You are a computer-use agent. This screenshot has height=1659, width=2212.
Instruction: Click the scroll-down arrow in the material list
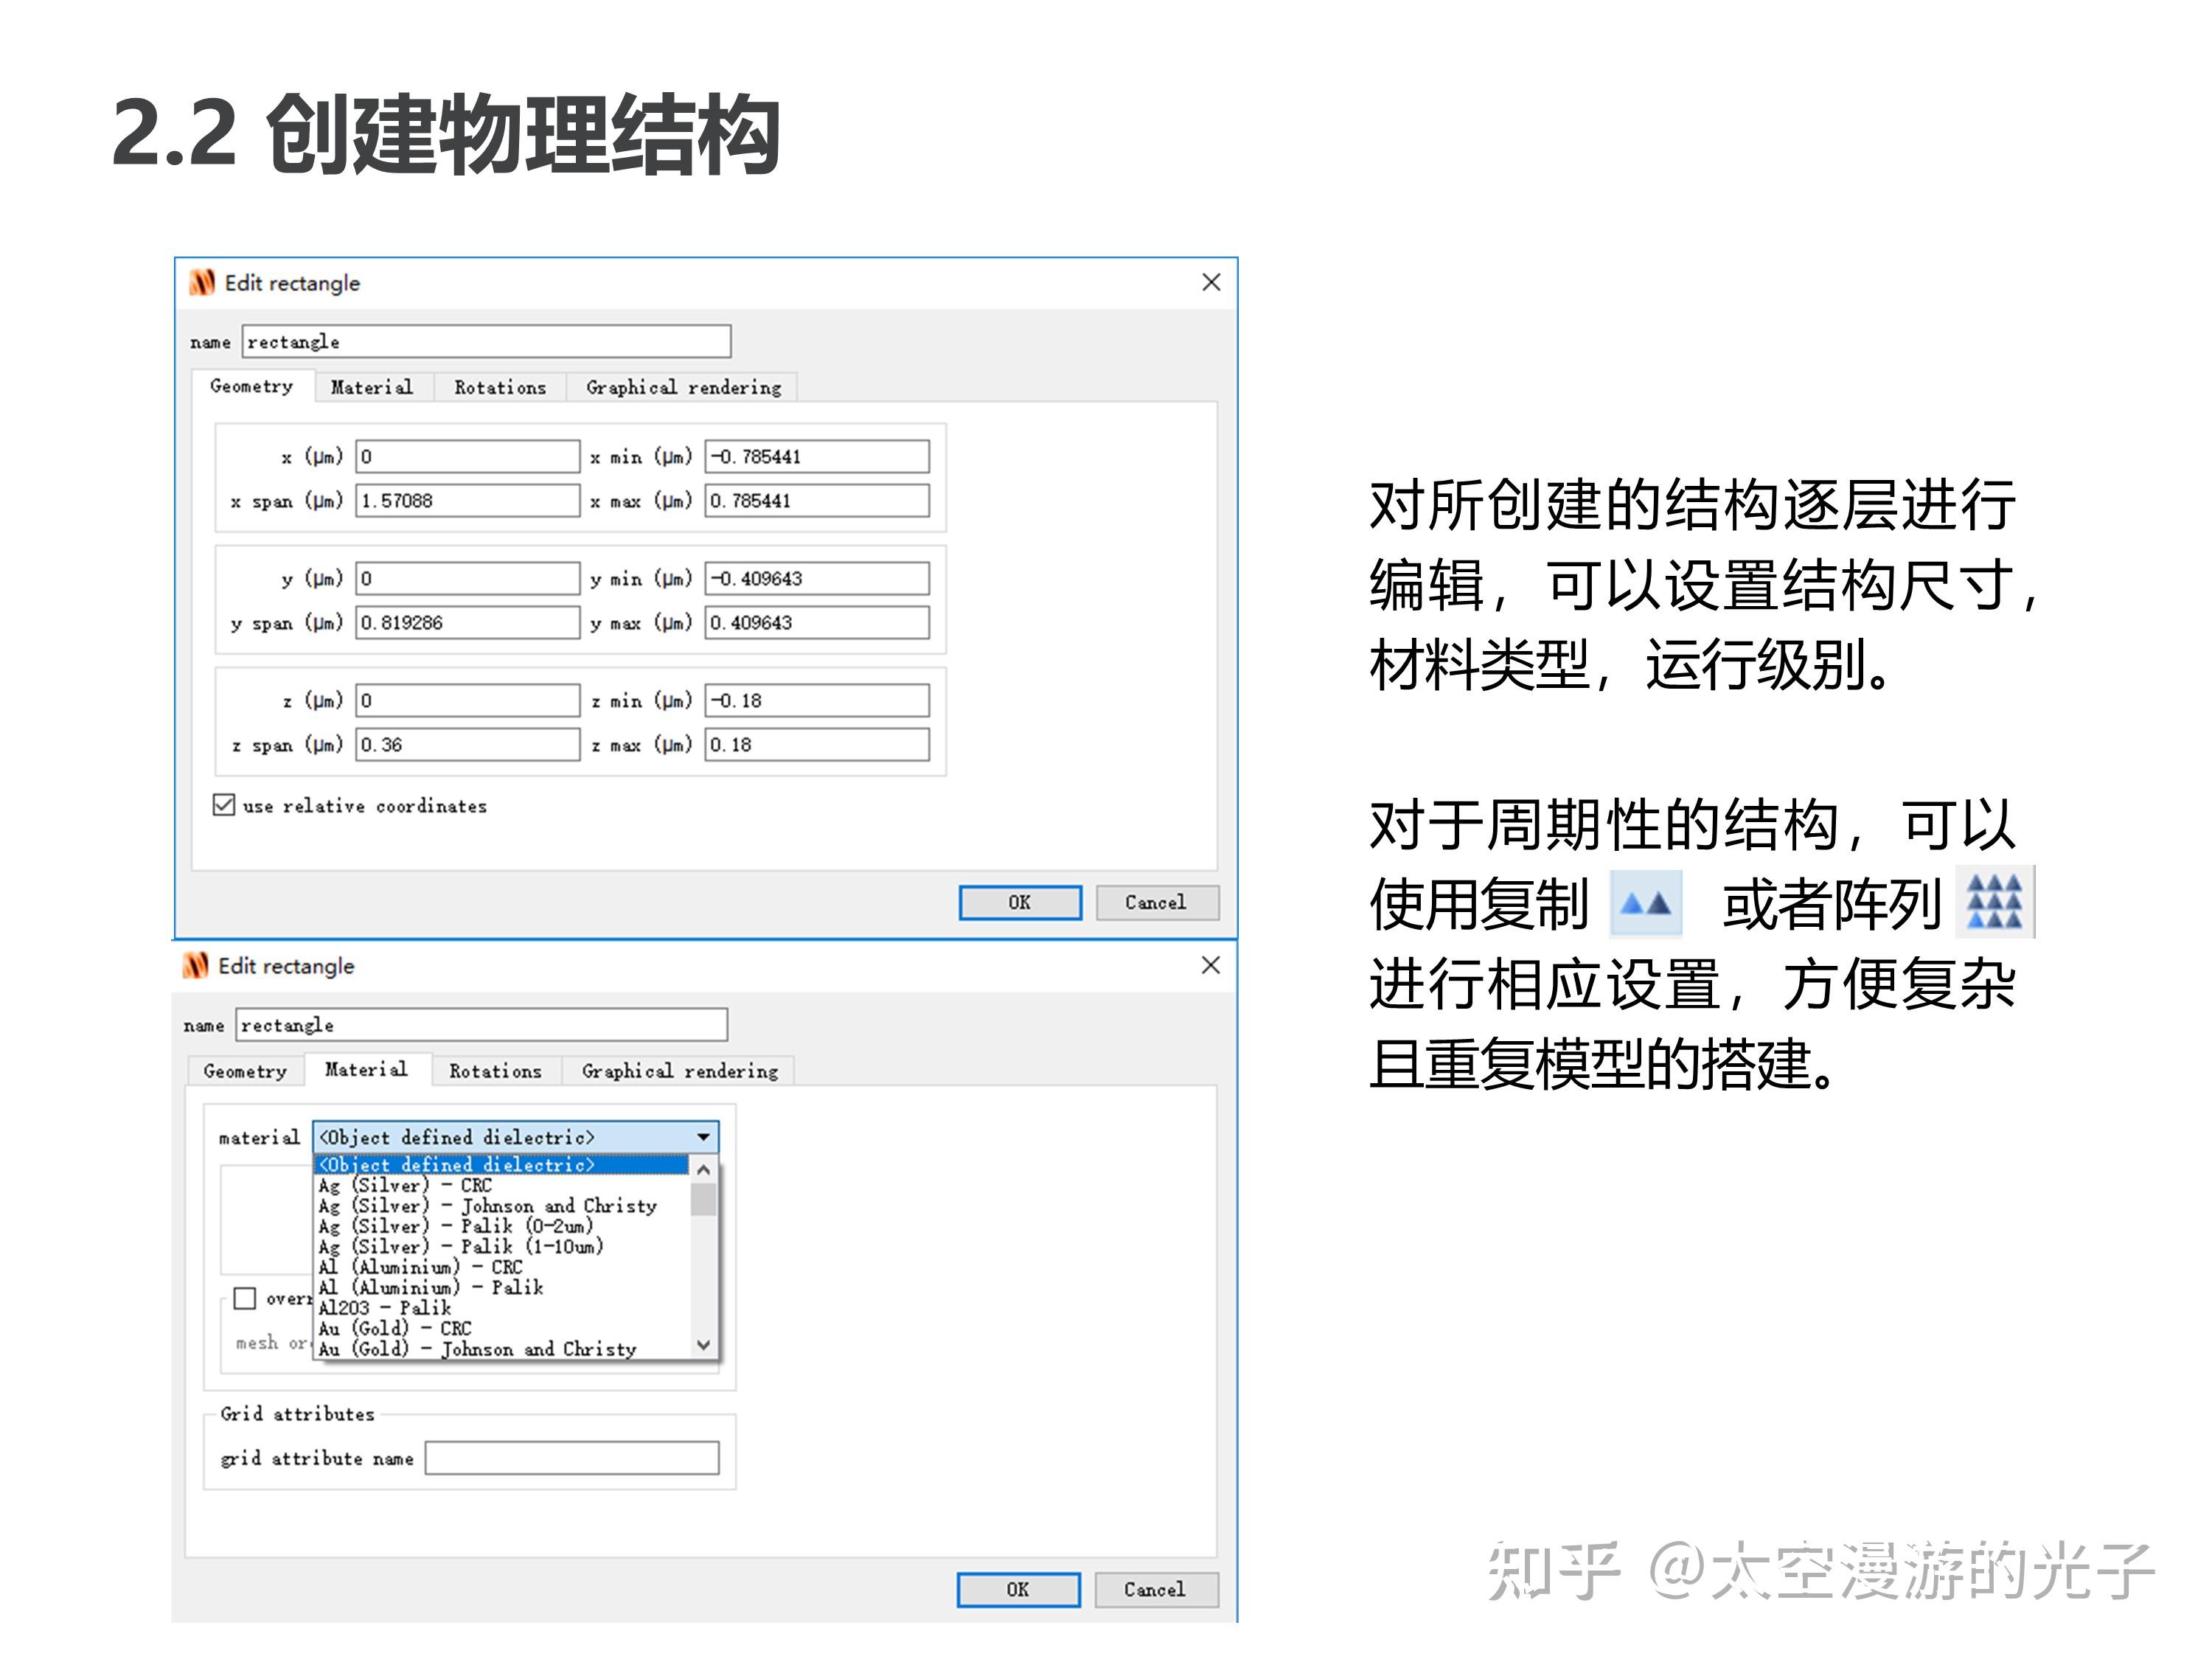click(x=703, y=1345)
